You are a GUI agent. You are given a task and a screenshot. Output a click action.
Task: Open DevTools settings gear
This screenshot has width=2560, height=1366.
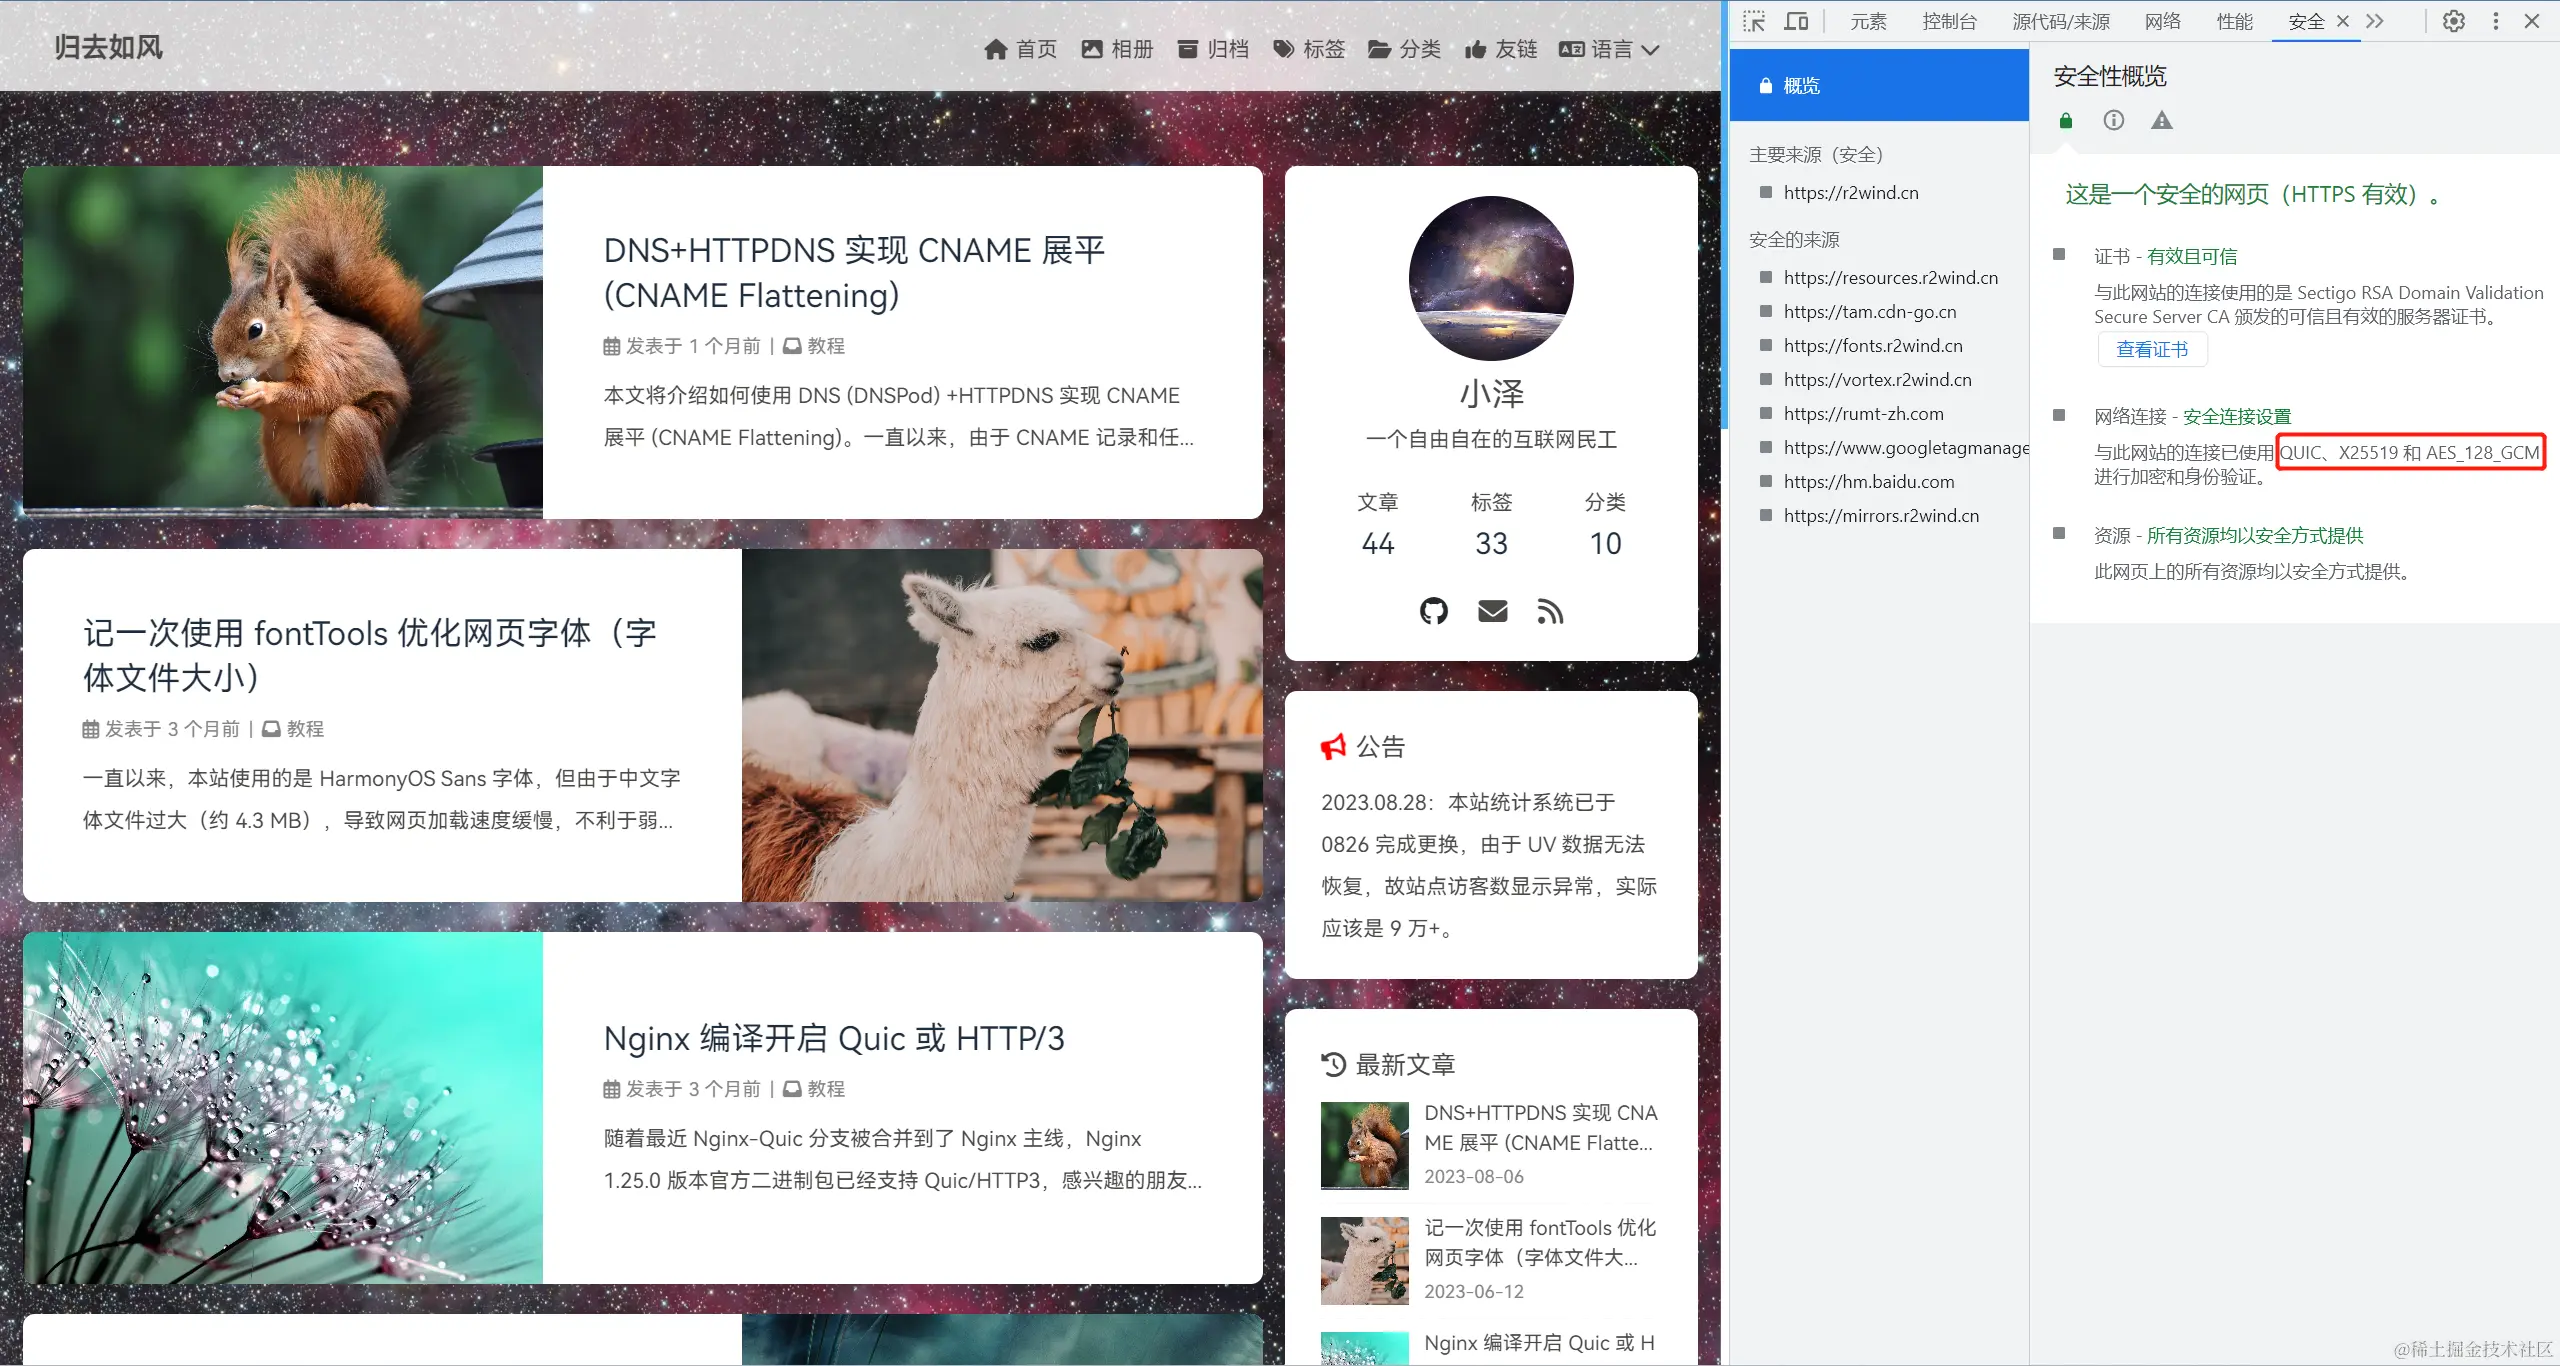pos(2453,21)
